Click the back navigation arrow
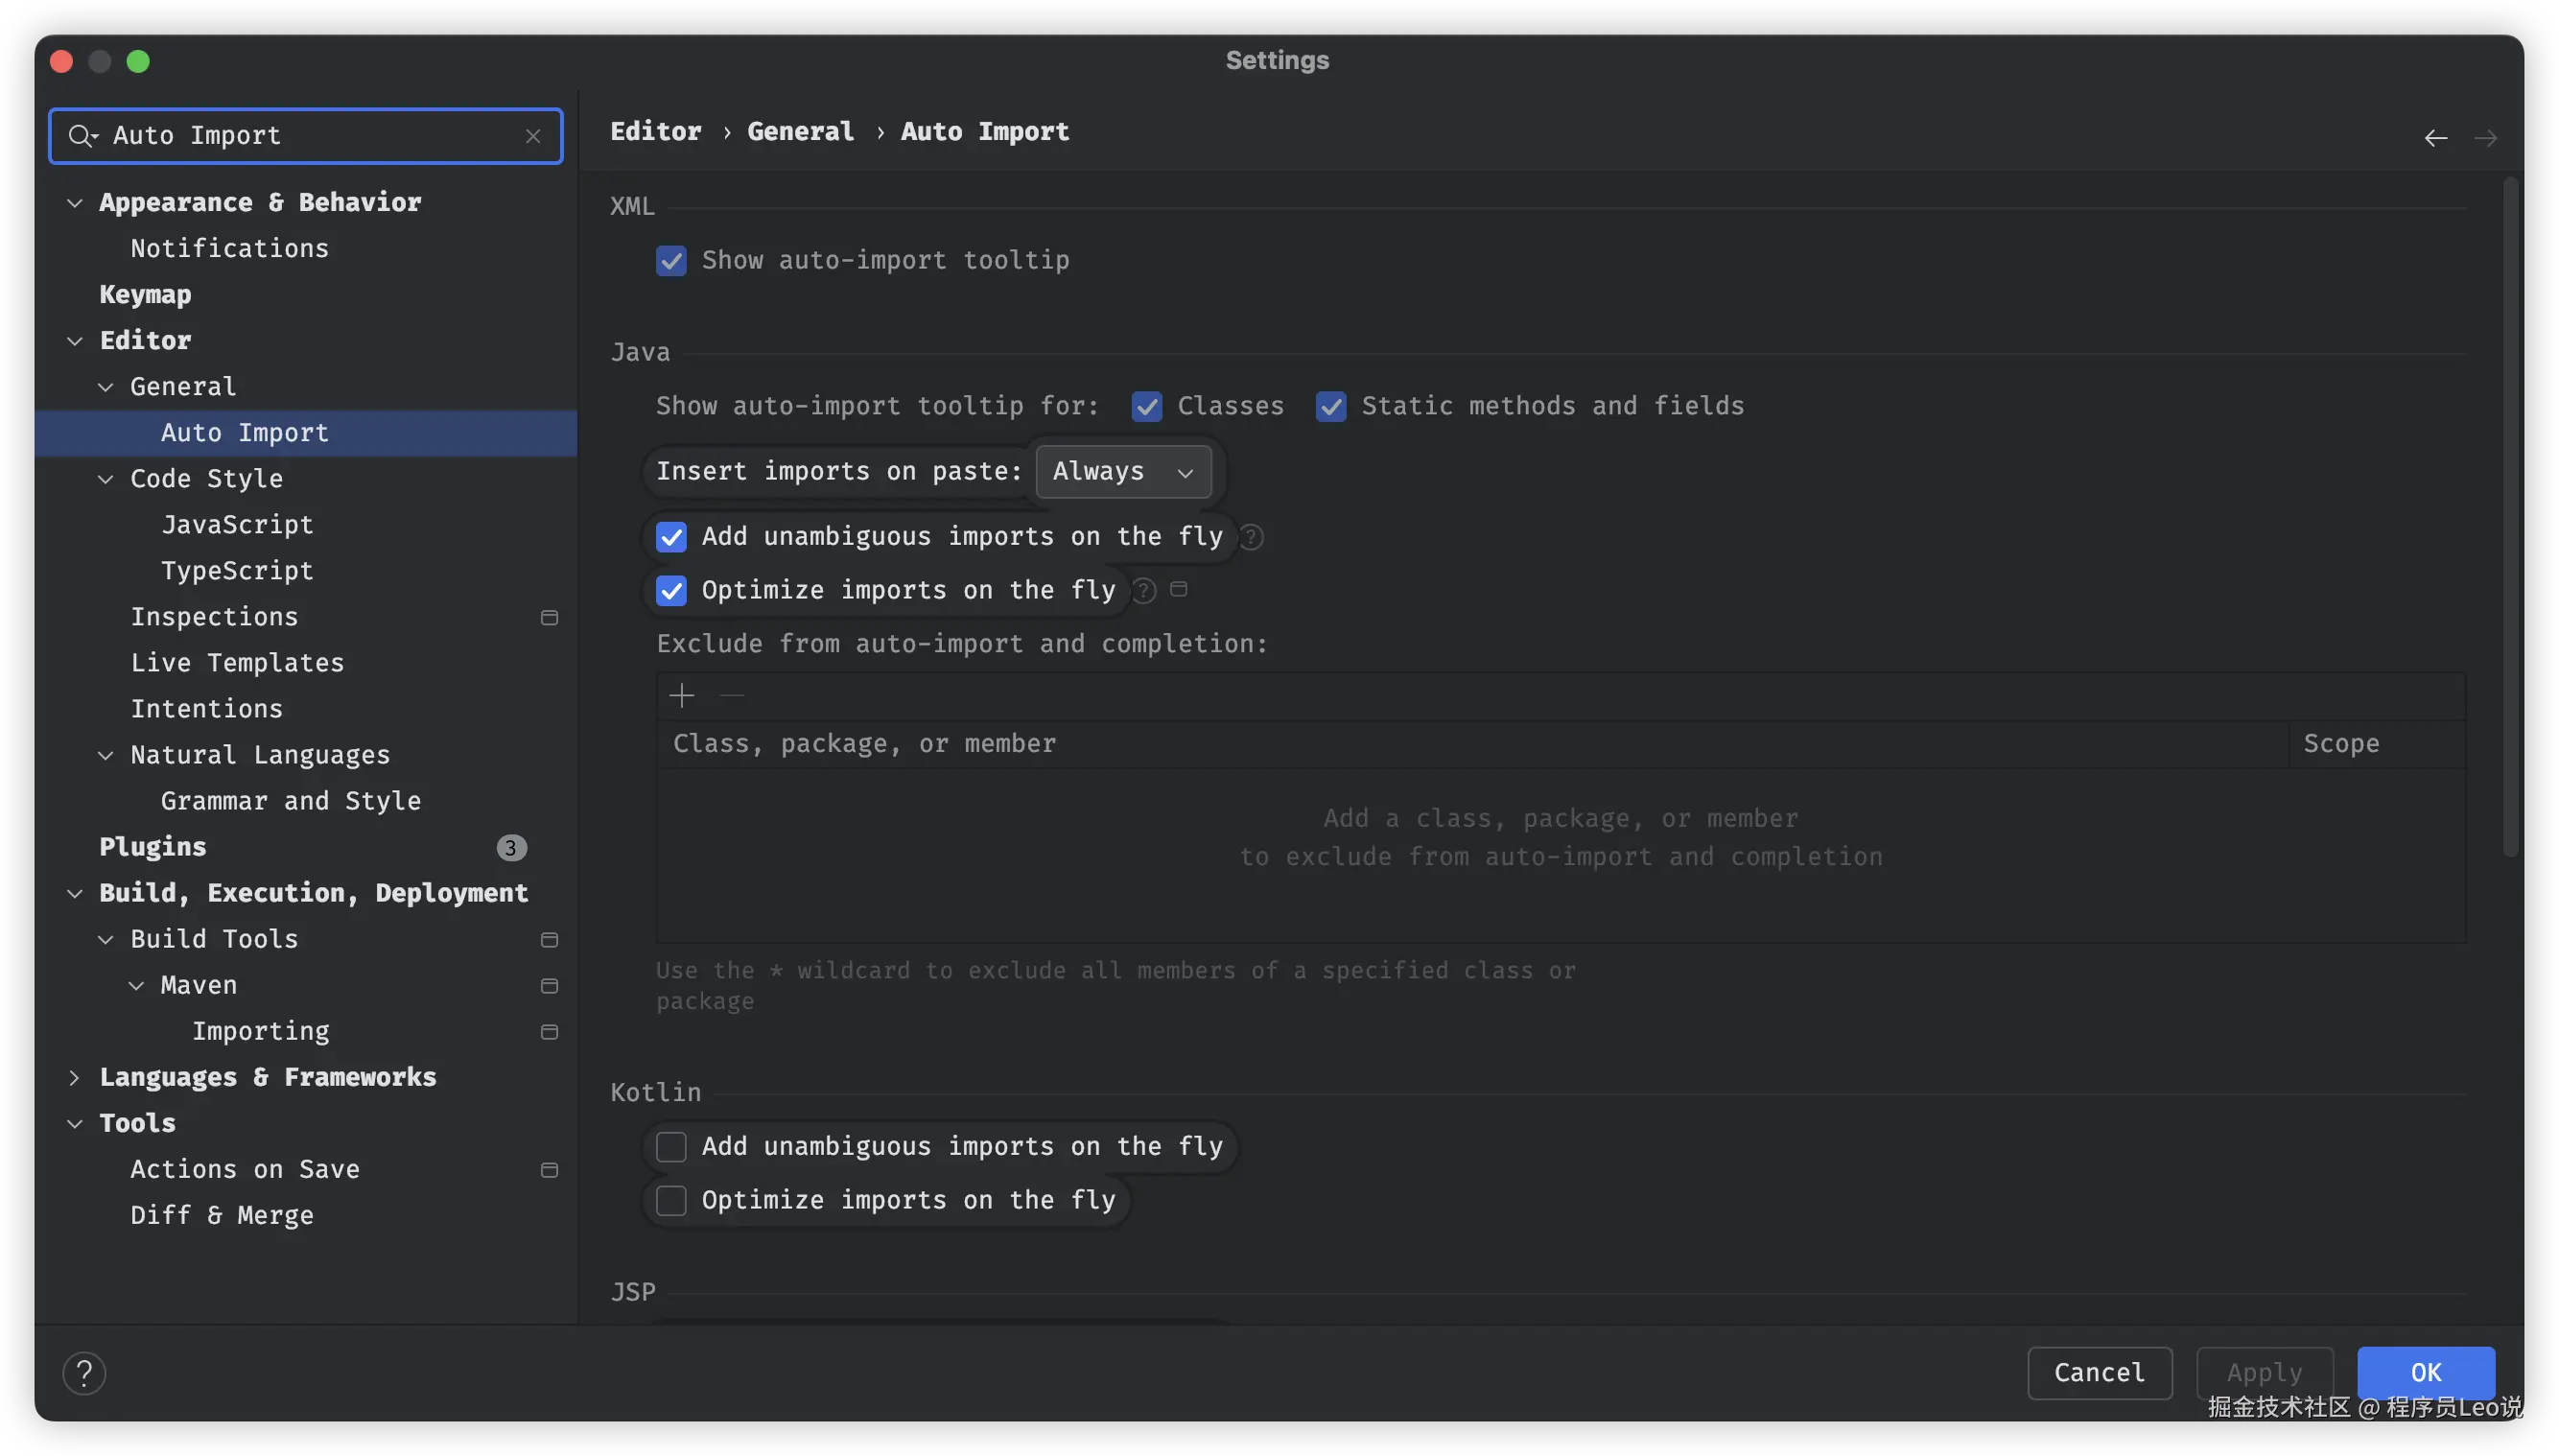2559x1456 pixels. (x=2435, y=138)
